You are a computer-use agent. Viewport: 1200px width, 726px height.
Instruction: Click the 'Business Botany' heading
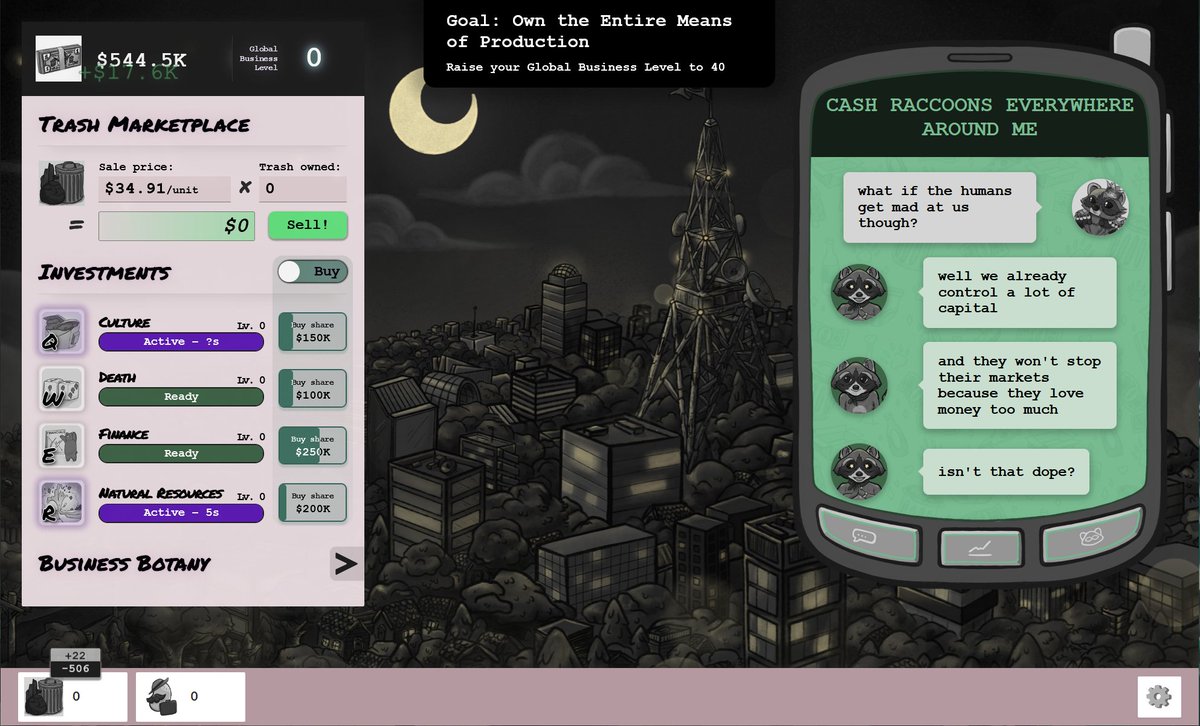click(x=124, y=564)
